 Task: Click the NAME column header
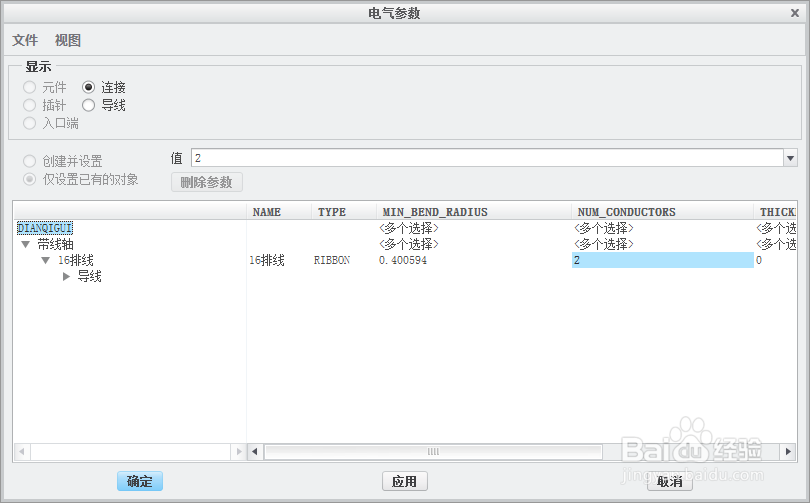pos(279,212)
